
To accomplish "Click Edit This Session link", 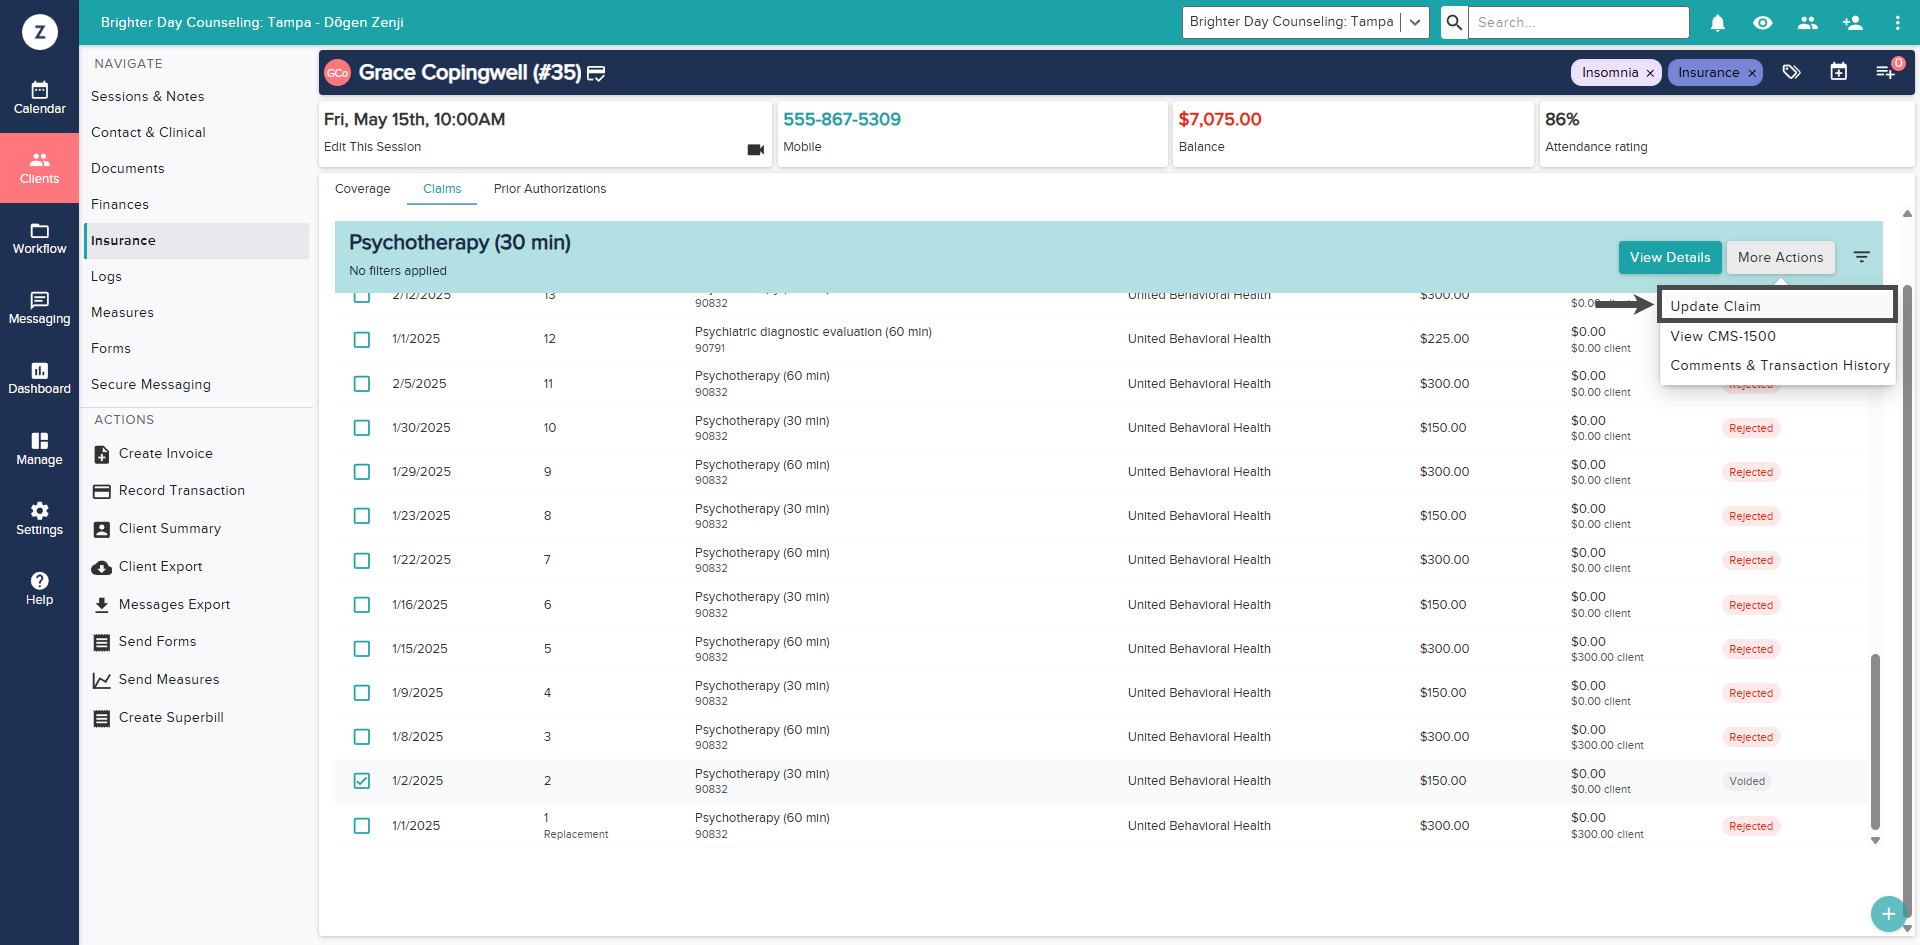I will pyautogui.click(x=372, y=147).
